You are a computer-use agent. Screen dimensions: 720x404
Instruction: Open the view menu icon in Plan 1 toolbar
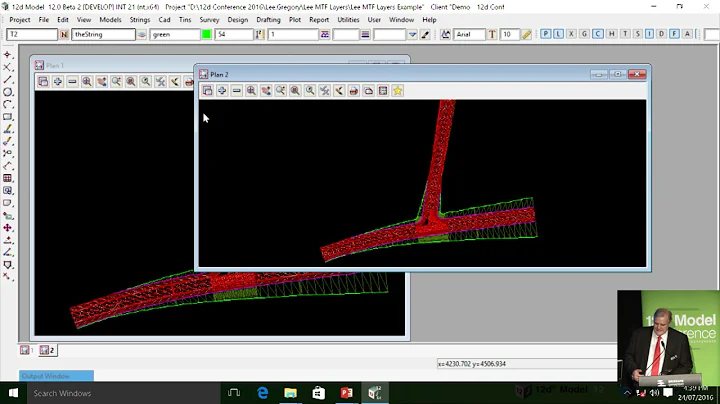[43, 82]
